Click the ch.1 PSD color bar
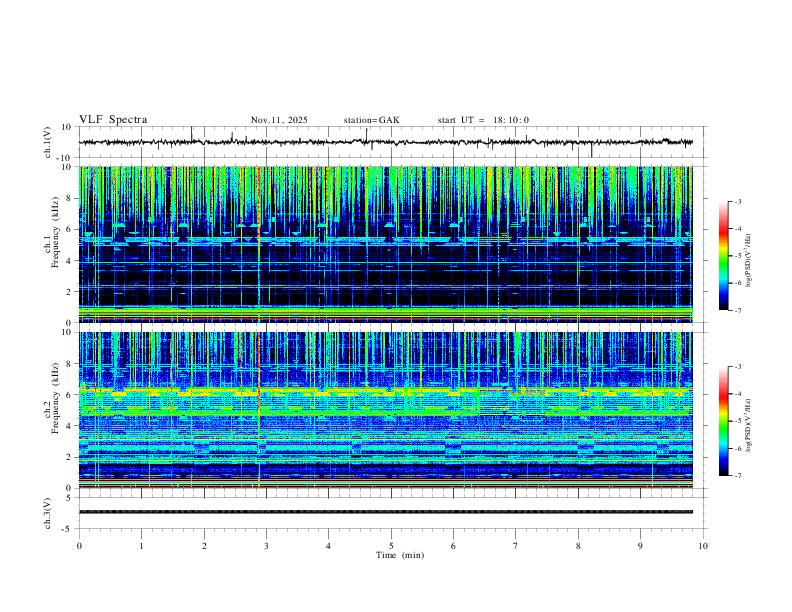 coord(724,256)
